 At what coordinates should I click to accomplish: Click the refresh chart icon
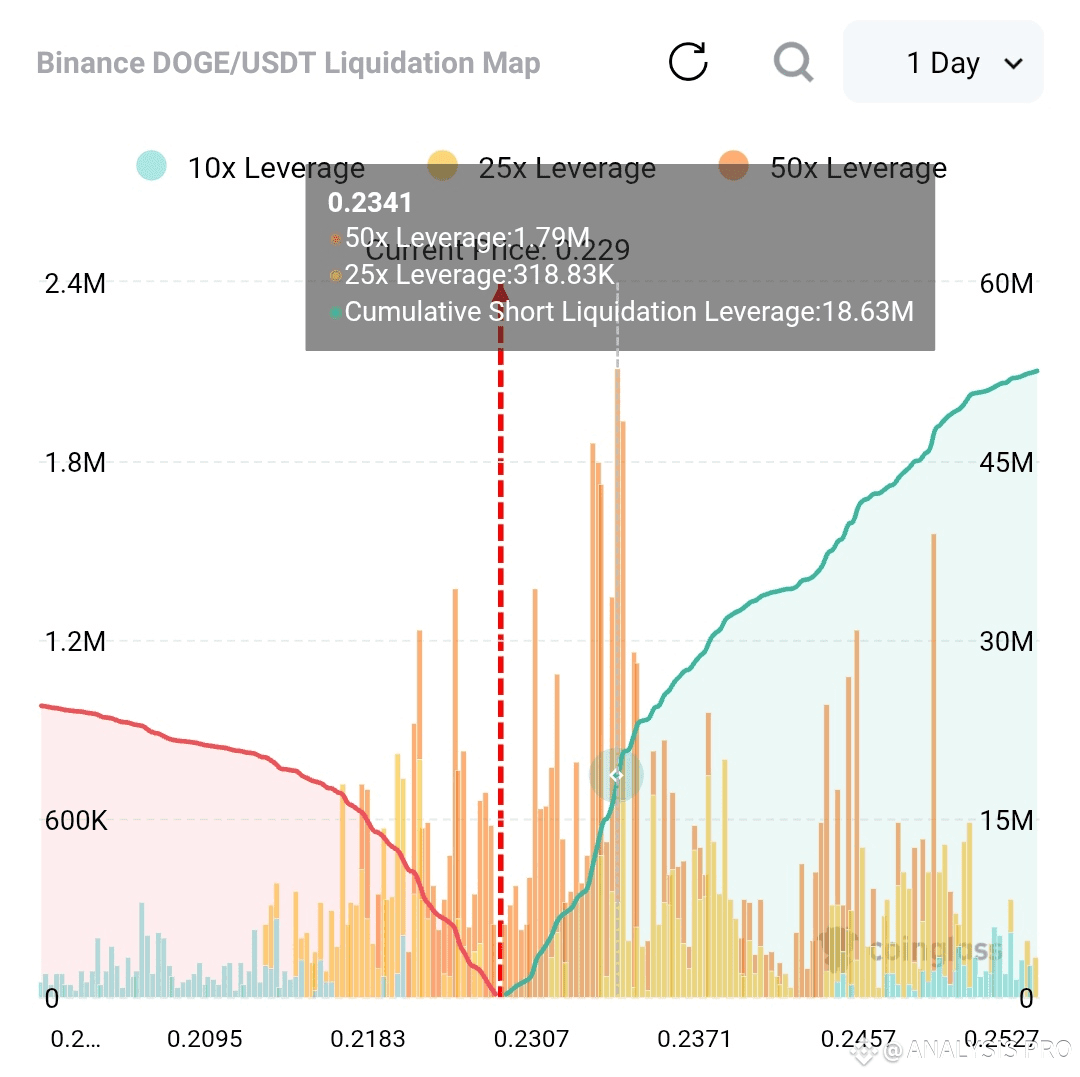click(x=688, y=62)
